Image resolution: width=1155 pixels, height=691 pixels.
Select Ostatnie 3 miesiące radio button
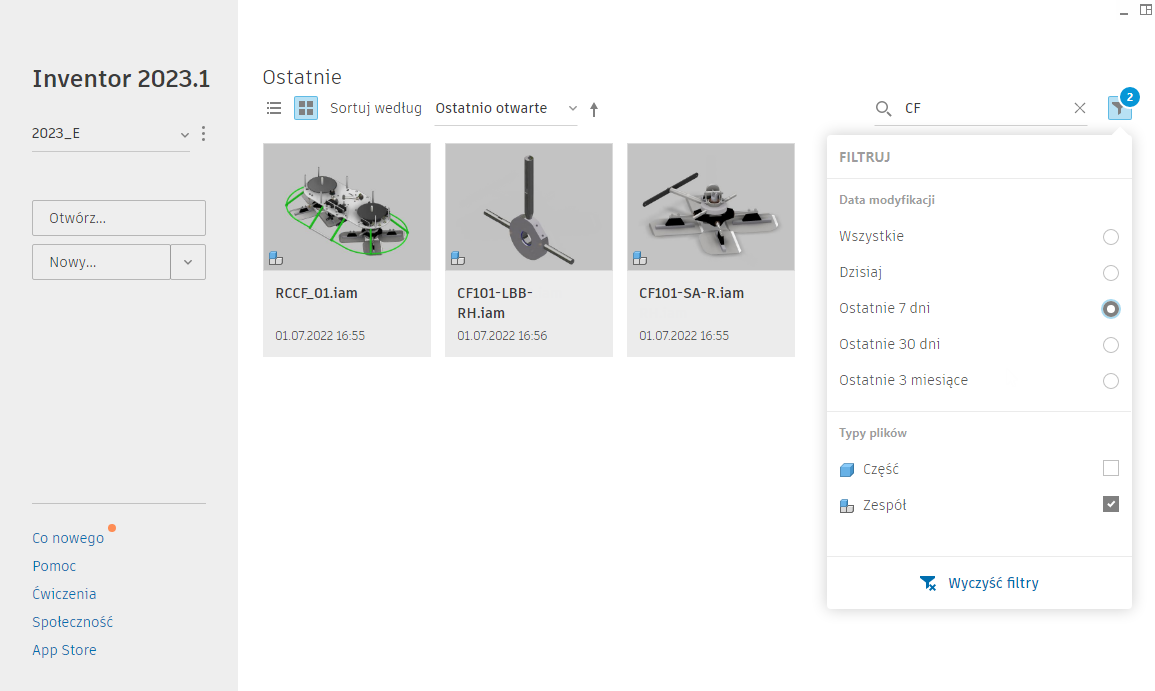click(1111, 381)
